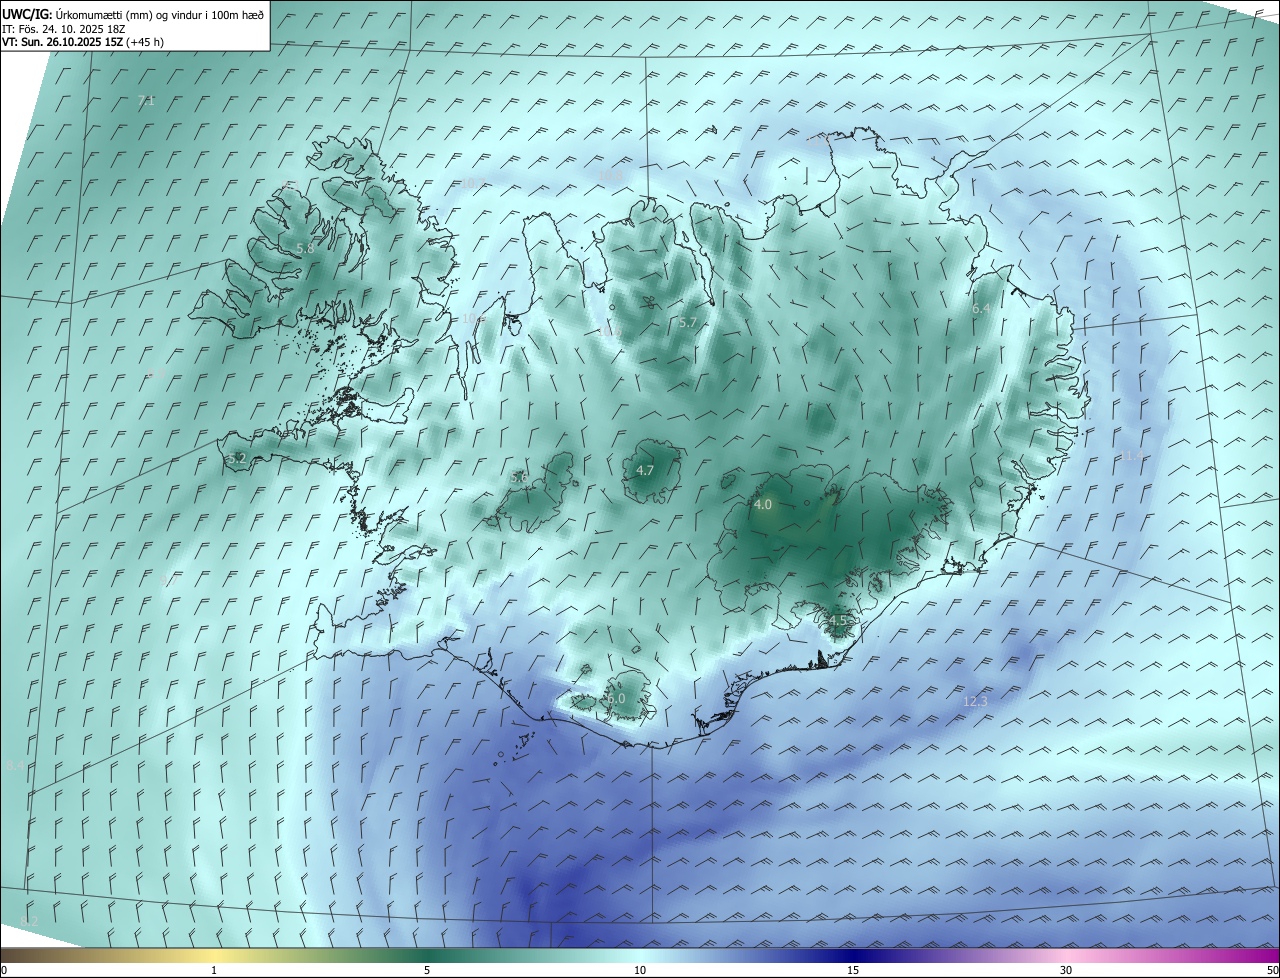Click the 1 tick on the color scale
The image size is (1280, 978).
coord(214,970)
